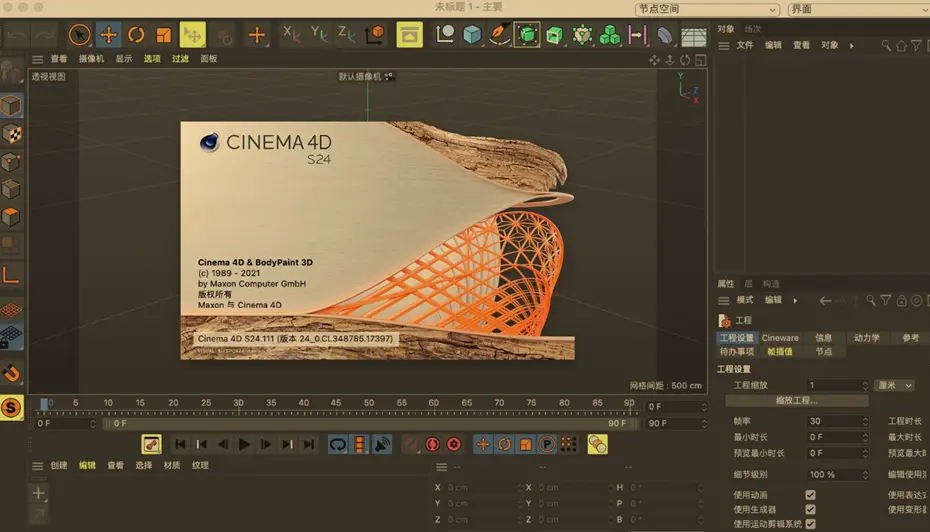Switch to the 动力学 dynamics tab
Image resolution: width=930 pixels, height=532 pixels.
(x=867, y=337)
